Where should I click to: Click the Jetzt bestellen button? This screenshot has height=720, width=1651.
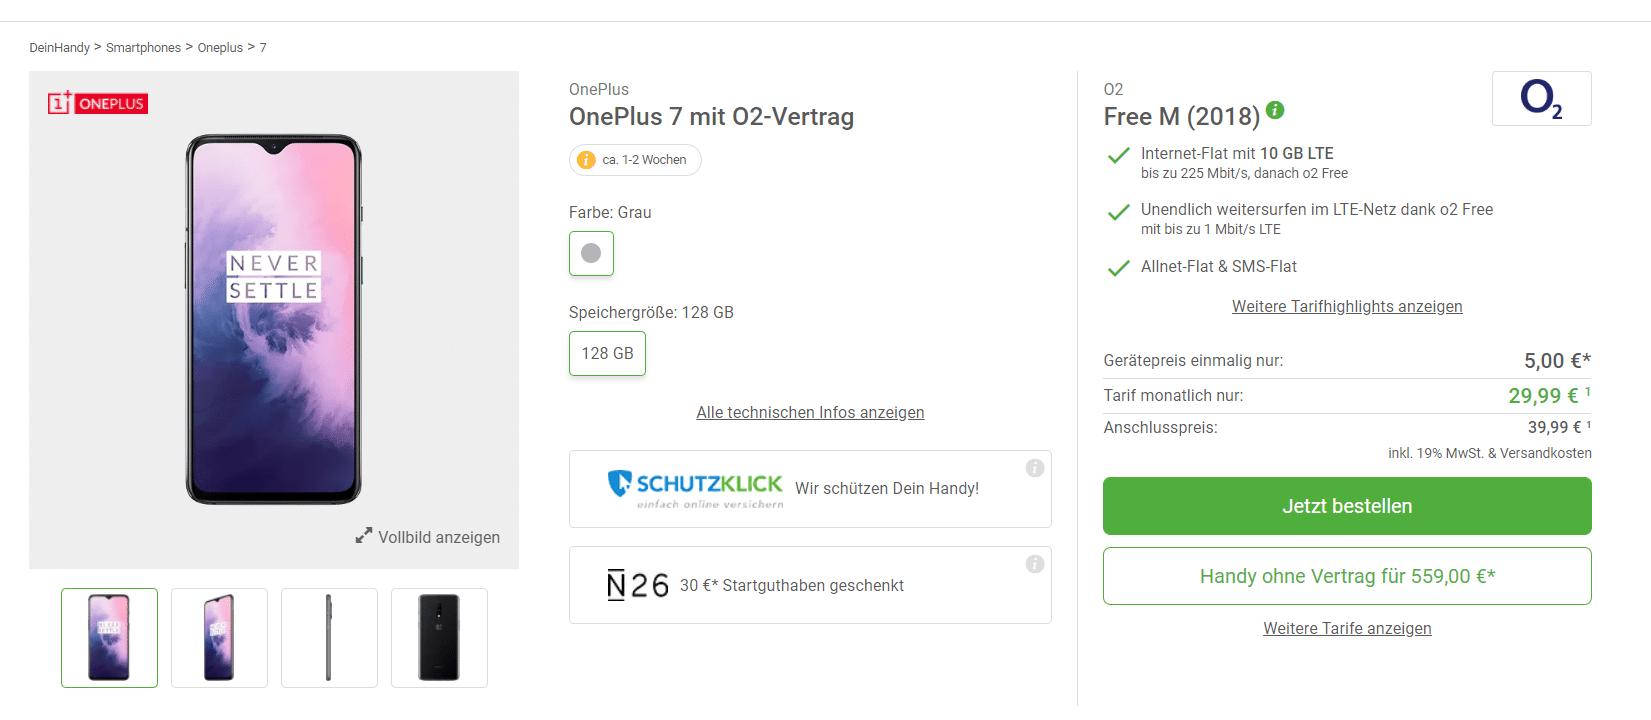tap(1347, 506)
